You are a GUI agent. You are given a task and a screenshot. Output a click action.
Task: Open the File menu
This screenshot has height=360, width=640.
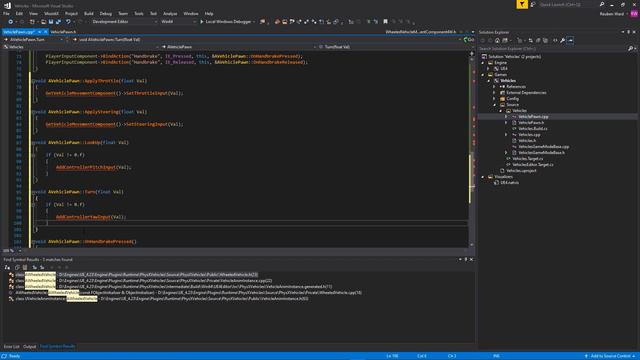(6, 13)
